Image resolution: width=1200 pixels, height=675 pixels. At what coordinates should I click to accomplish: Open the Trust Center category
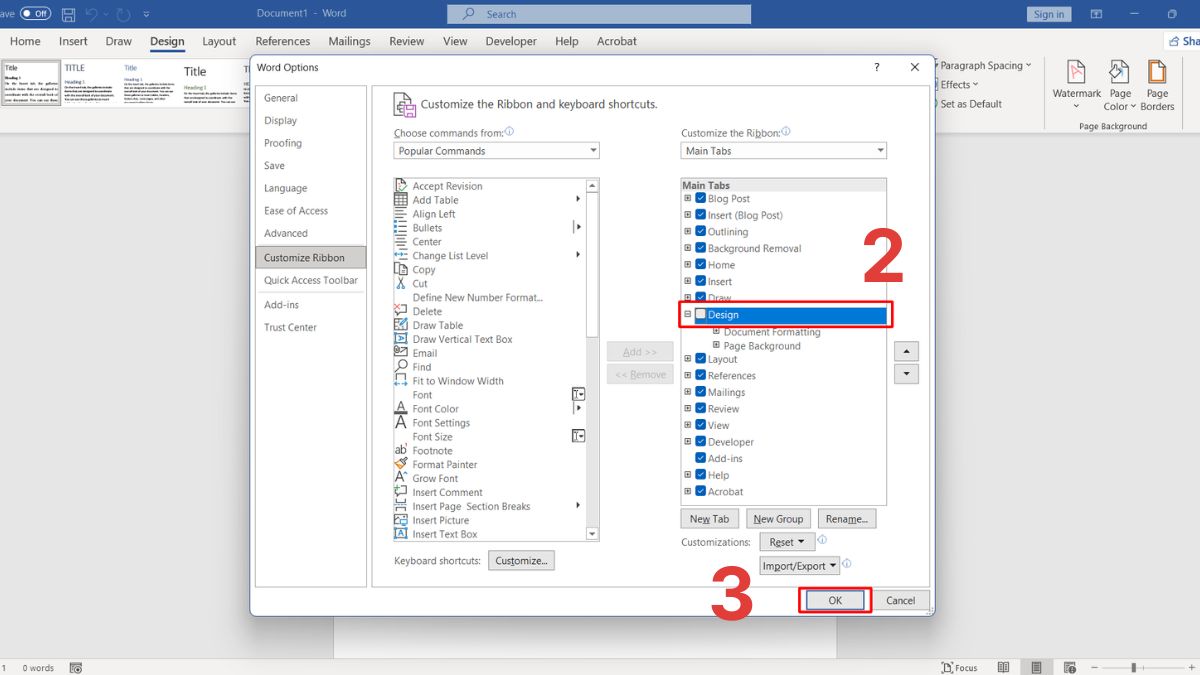tap(290, 328)
